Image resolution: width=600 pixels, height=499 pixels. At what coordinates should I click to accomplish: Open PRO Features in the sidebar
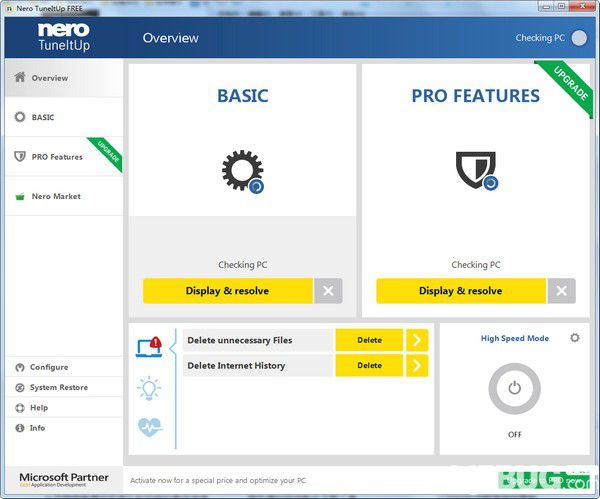click(64, 157)
